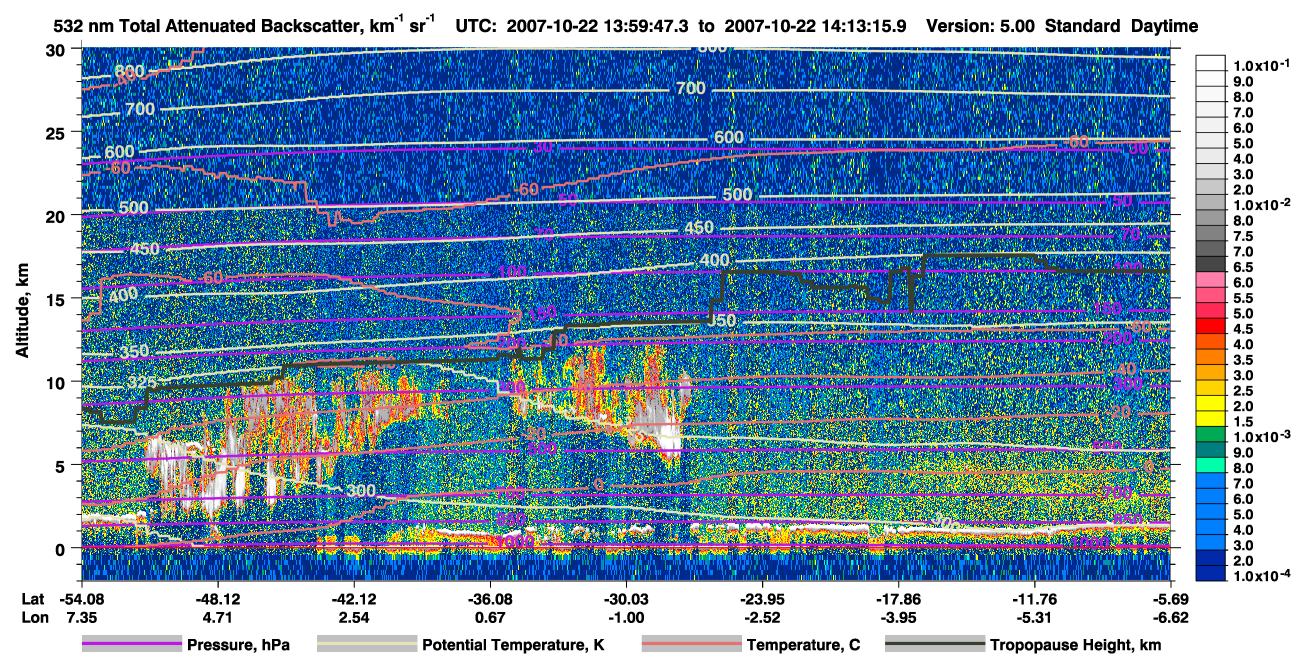Select longitude value '7.35'

coord(80,618)
